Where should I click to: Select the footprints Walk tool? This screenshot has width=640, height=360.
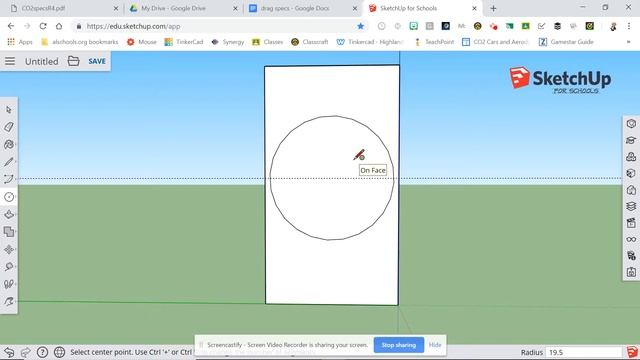pos(9,284)
